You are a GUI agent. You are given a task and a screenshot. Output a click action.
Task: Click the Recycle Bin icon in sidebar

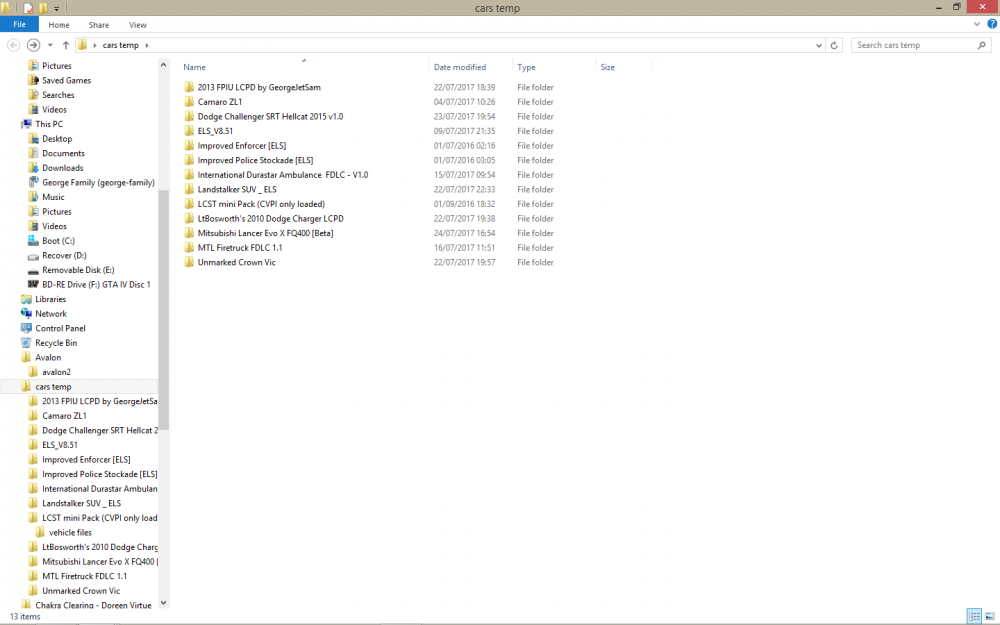tap(26, 343)
